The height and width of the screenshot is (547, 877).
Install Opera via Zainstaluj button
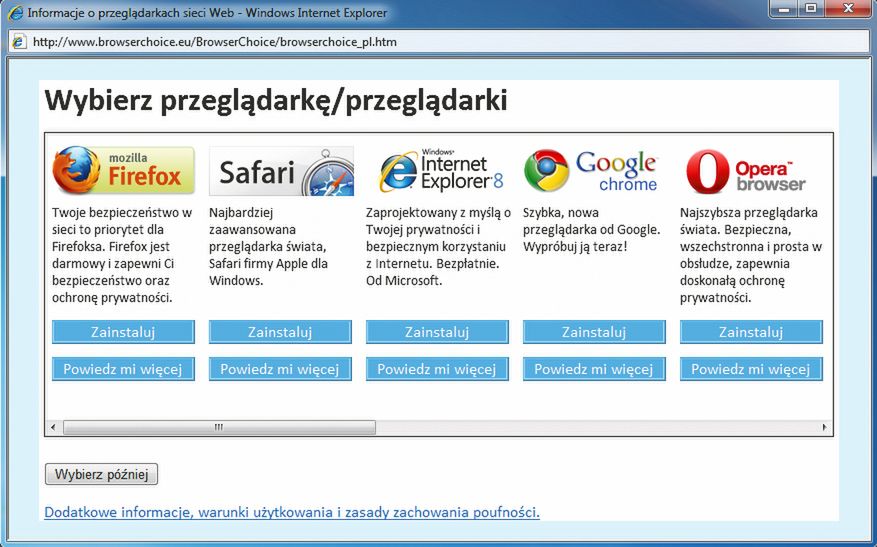pos(751,332)
